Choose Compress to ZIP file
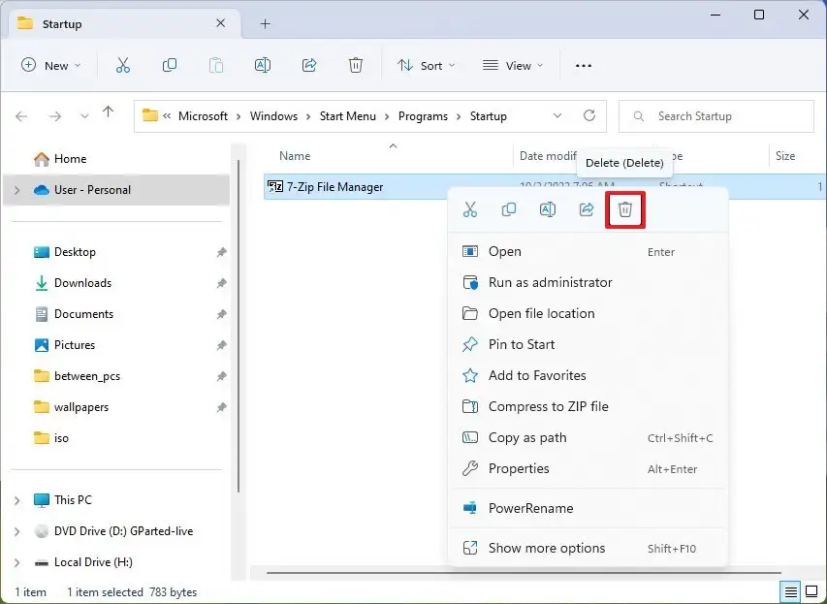The width and height of the screenshot is (827, 604). tap(588, 407)
